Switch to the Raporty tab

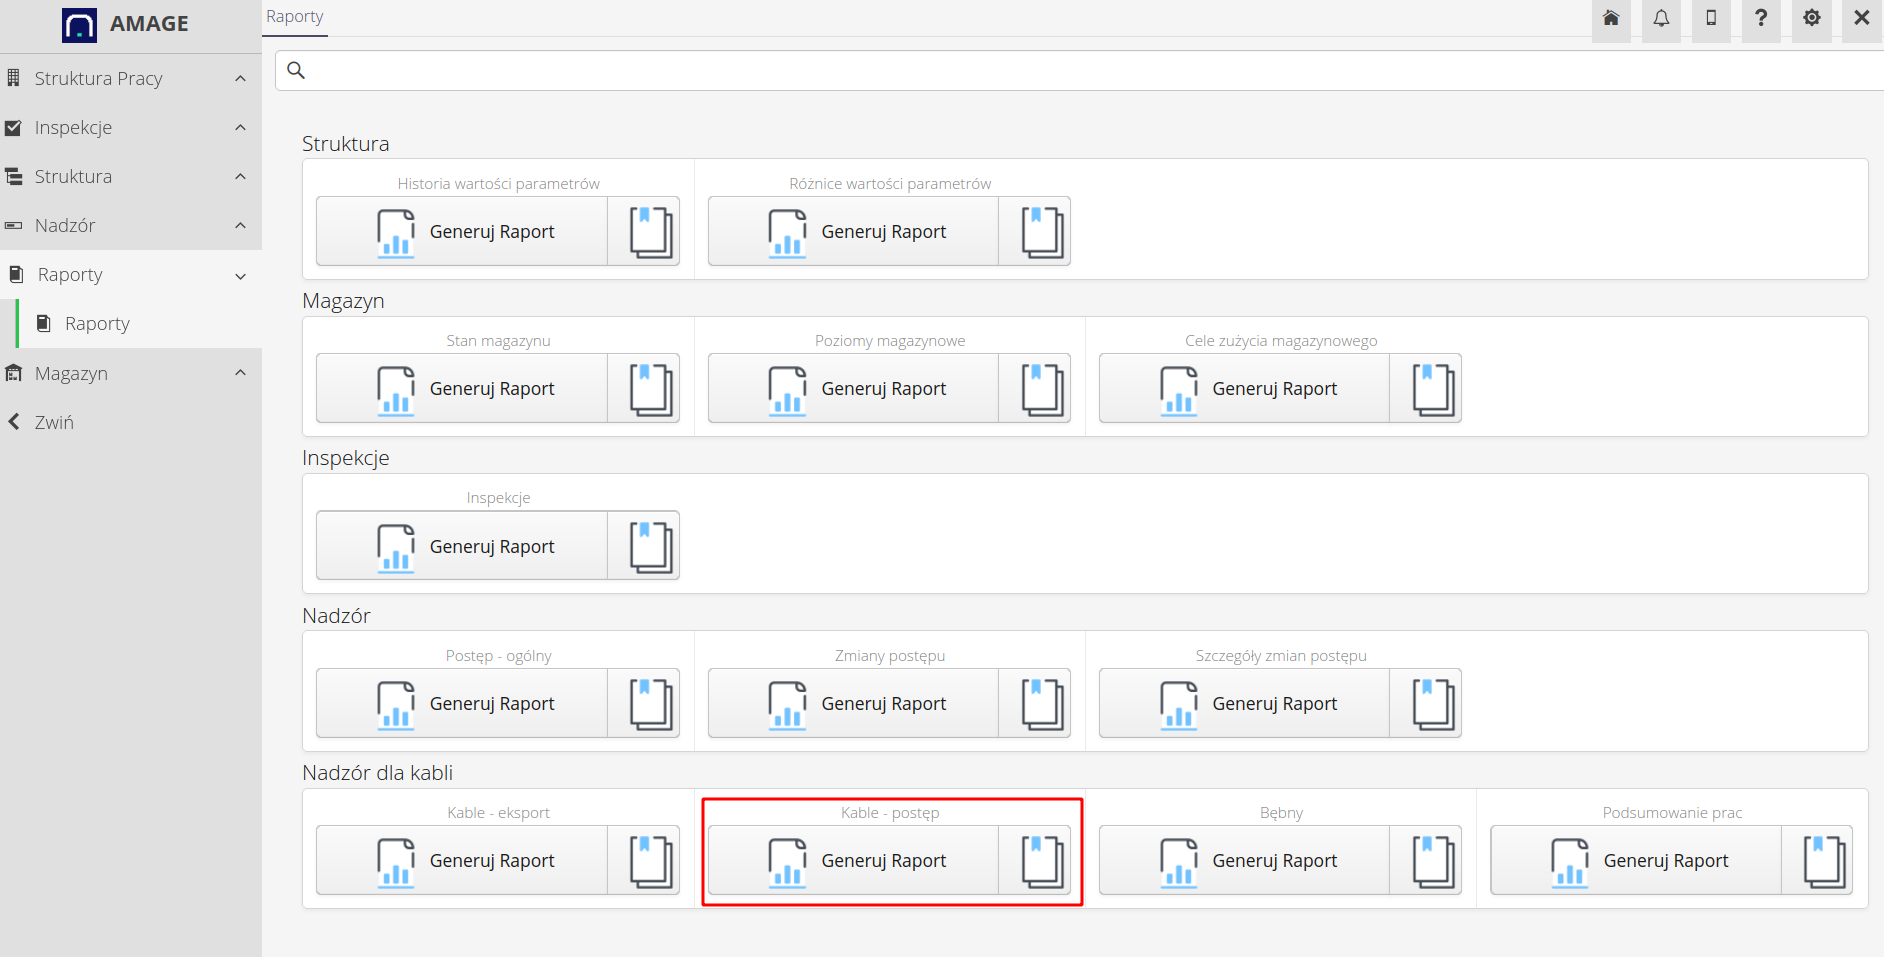pos(295,17)
